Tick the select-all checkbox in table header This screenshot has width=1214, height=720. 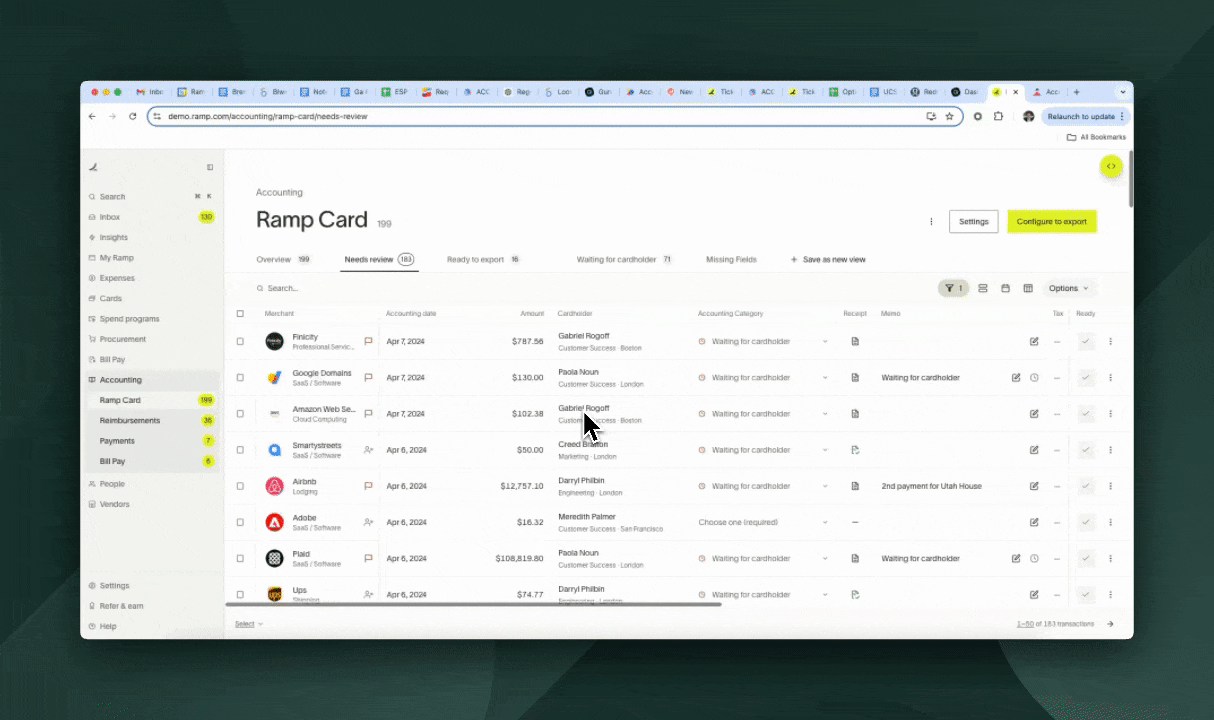[x=240, y=313]
